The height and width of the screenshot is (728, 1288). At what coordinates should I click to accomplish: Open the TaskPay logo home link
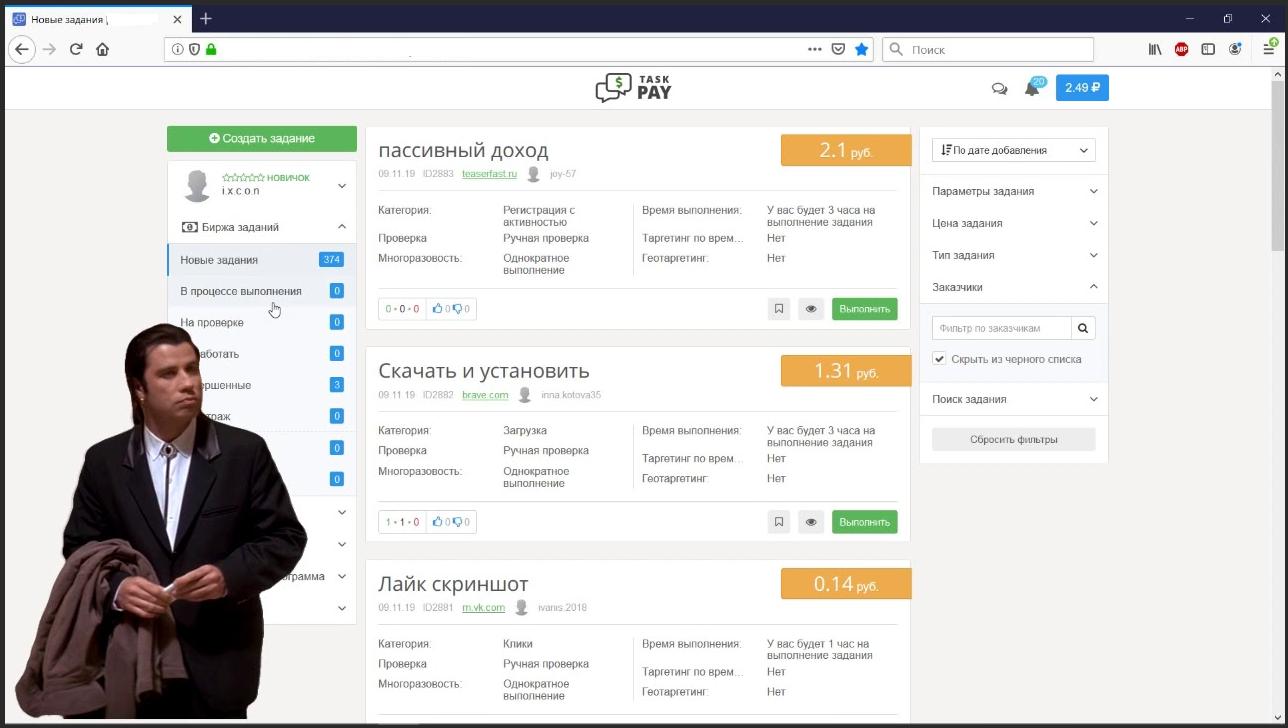click(x=634, y=88)
